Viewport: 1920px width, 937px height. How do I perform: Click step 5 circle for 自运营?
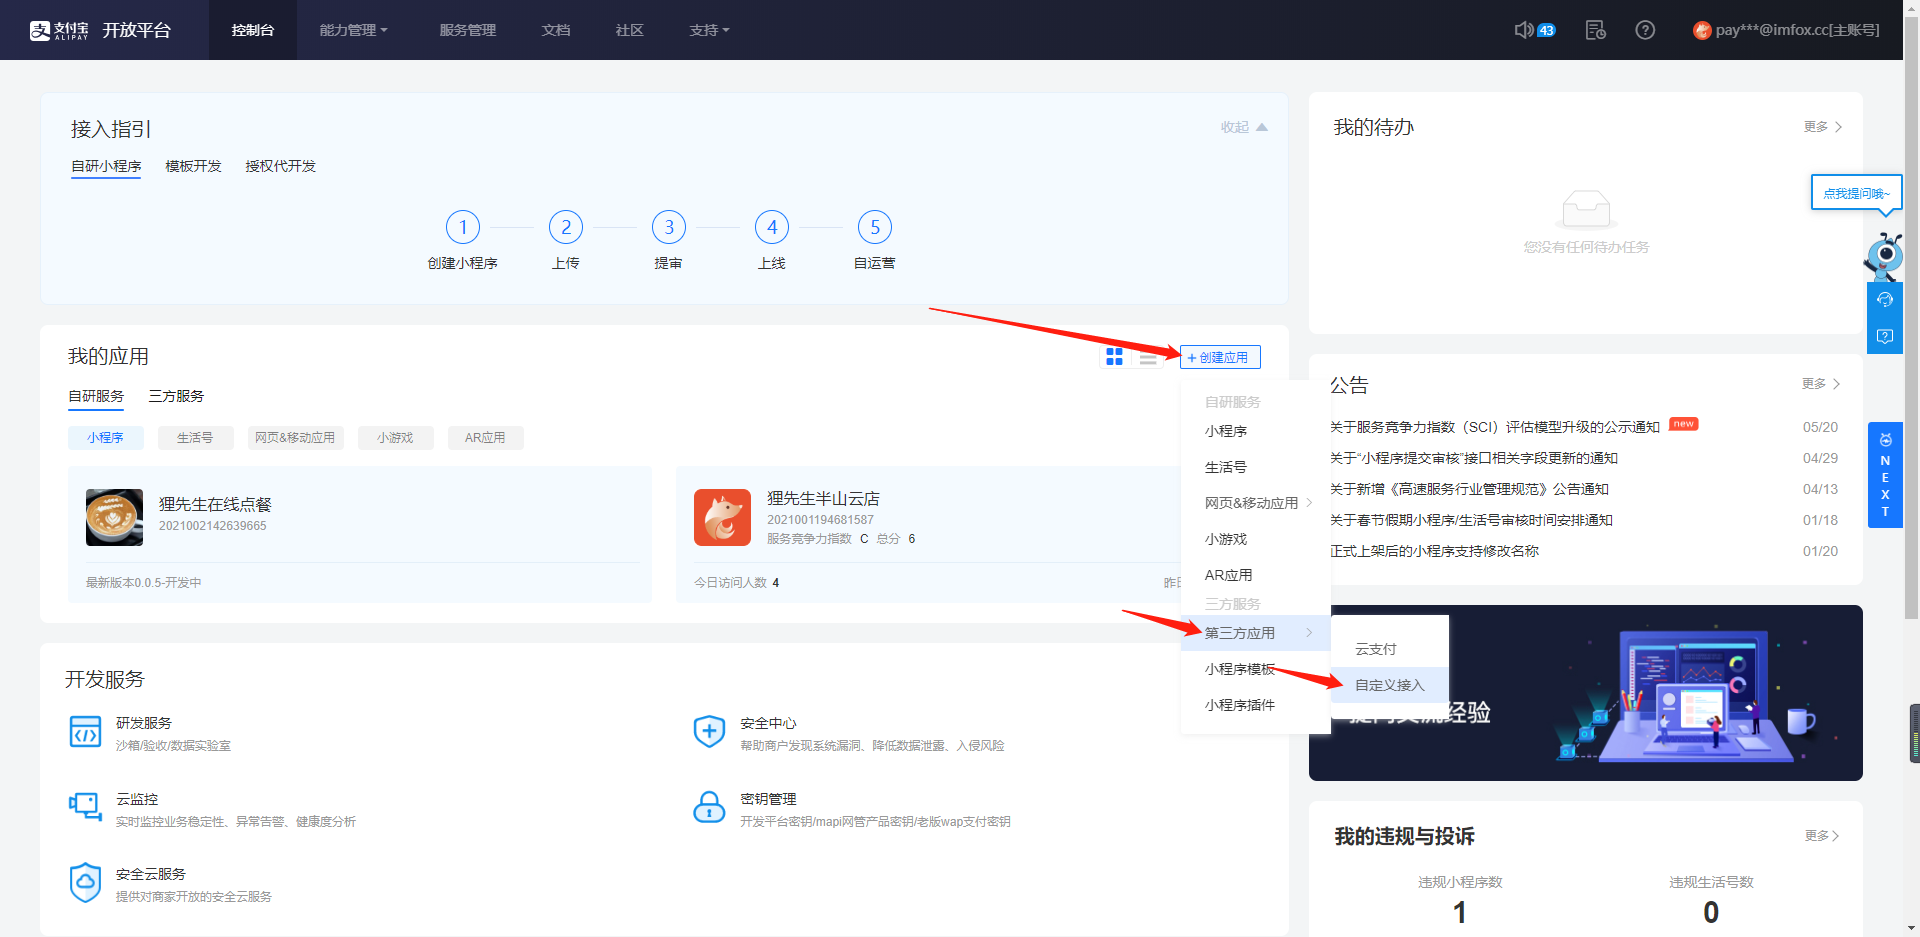click(875, 227)
